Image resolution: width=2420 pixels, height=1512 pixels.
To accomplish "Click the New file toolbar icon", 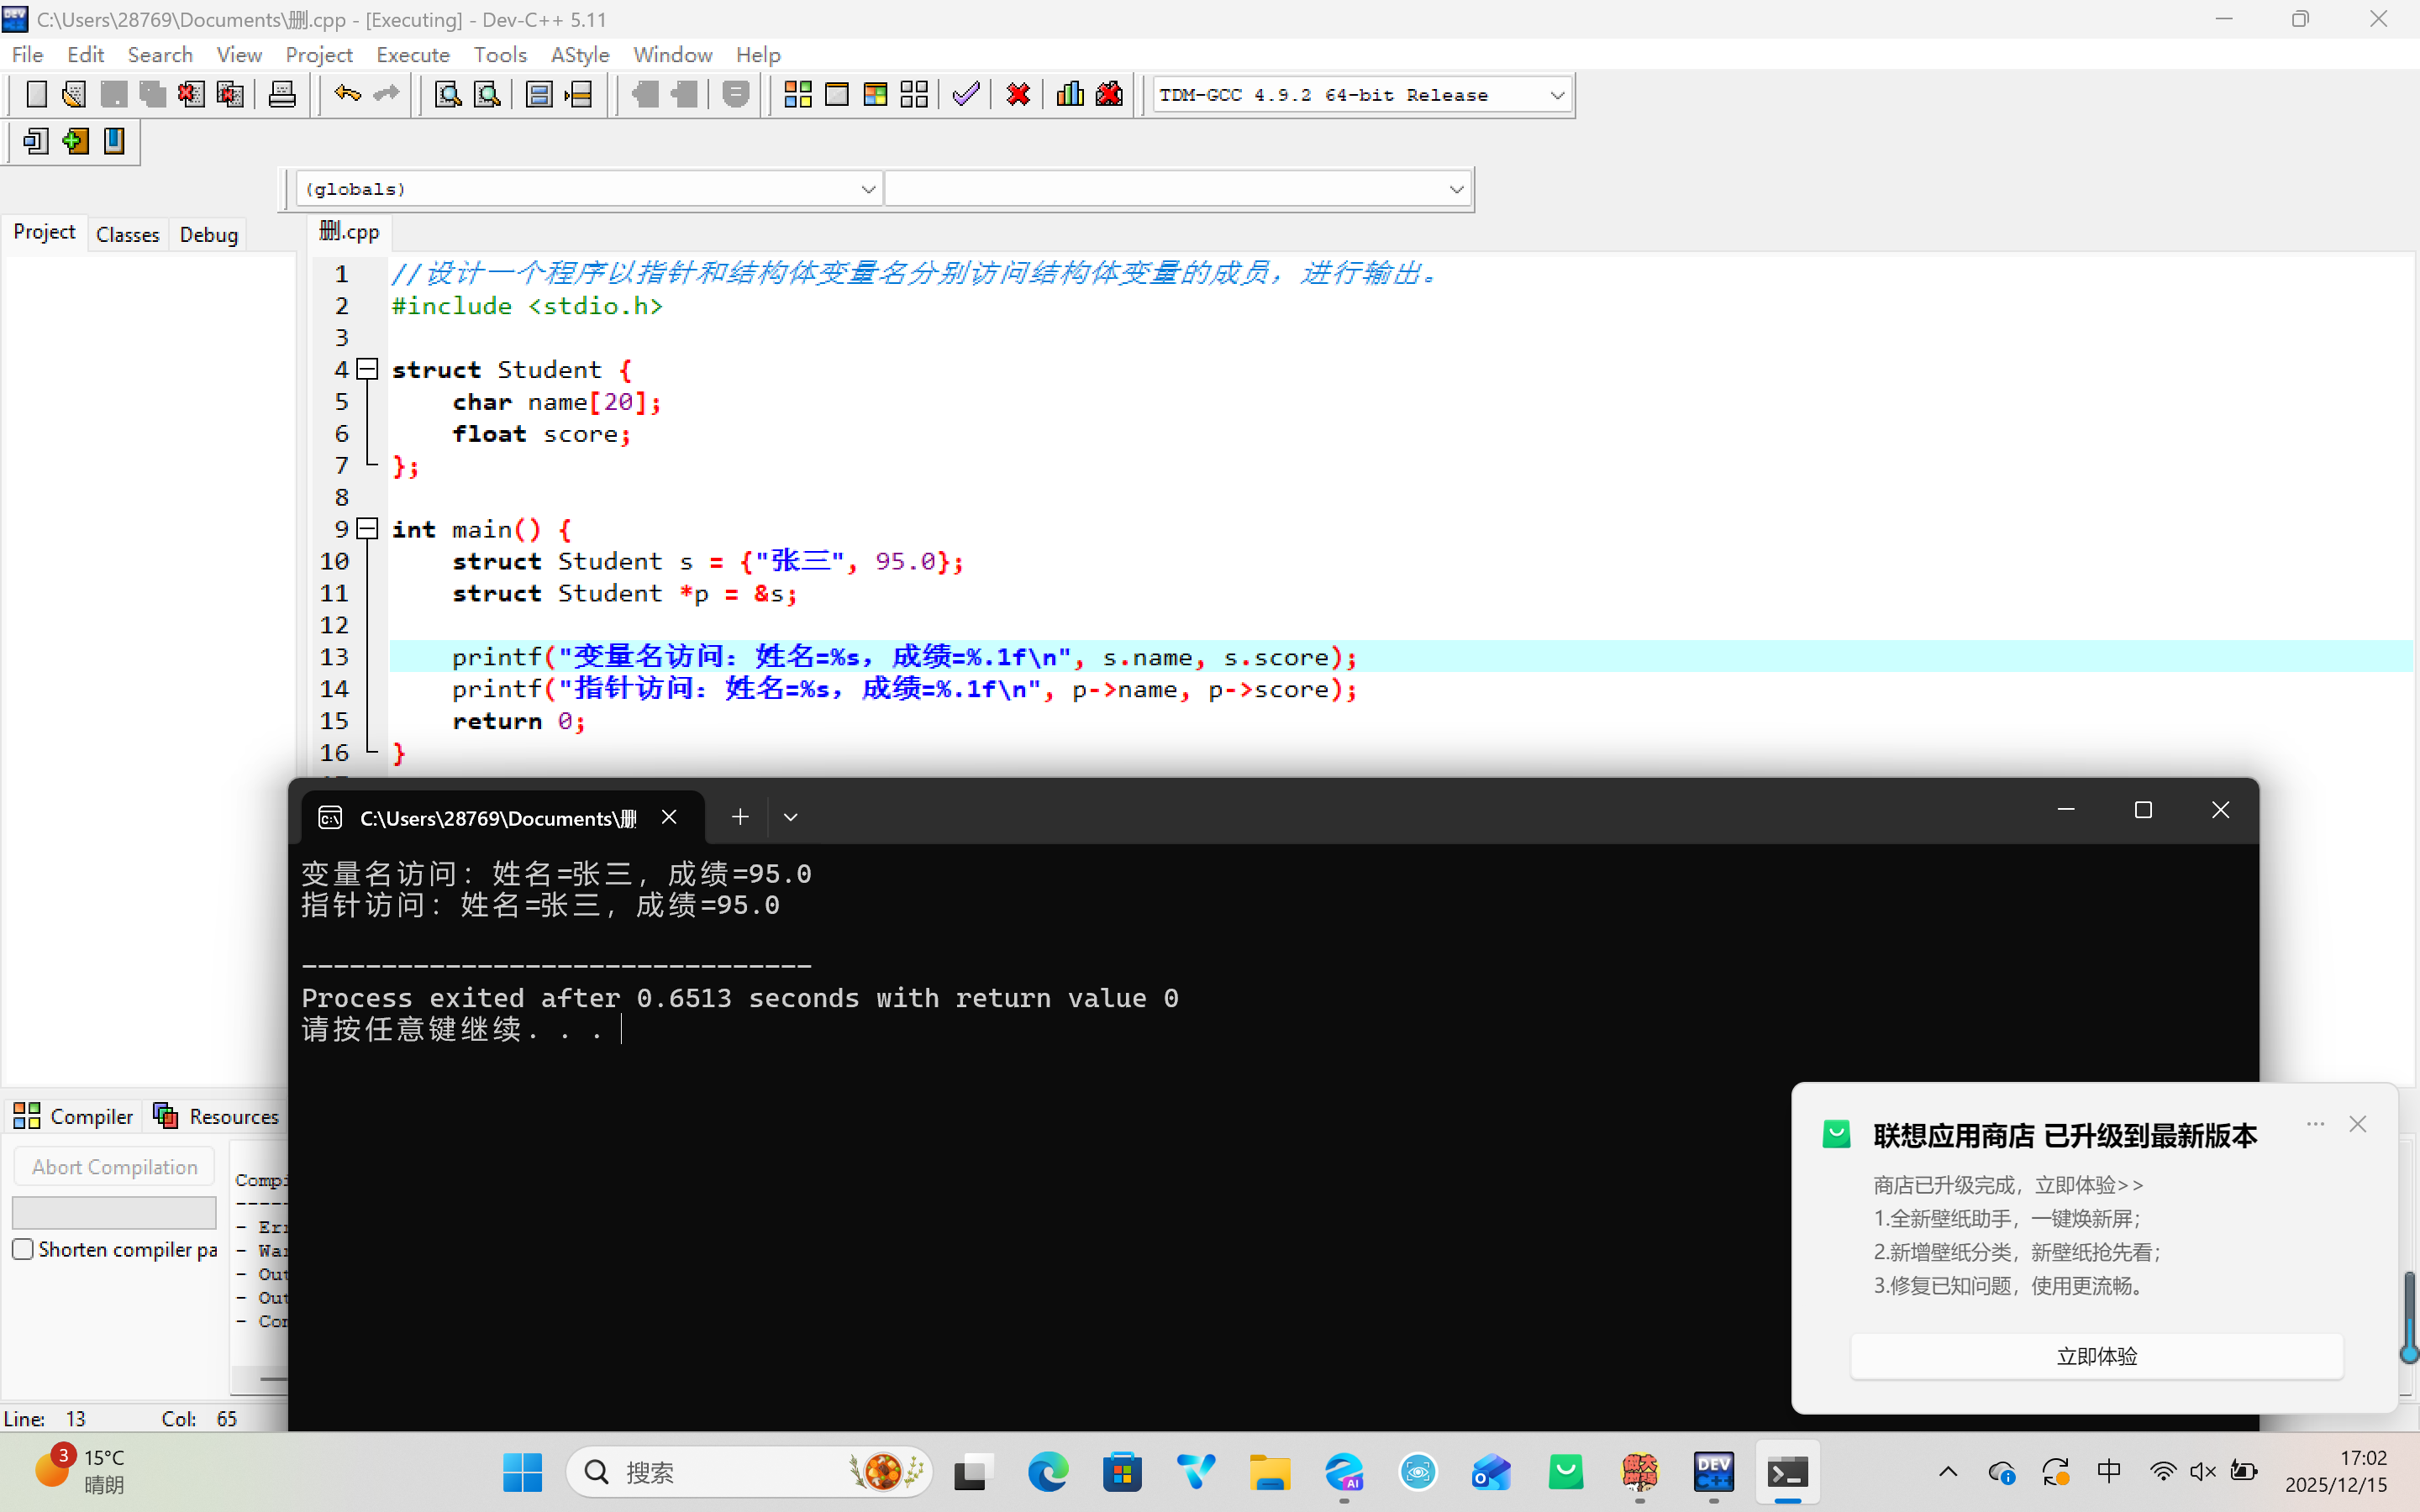I will pos(36,95).
